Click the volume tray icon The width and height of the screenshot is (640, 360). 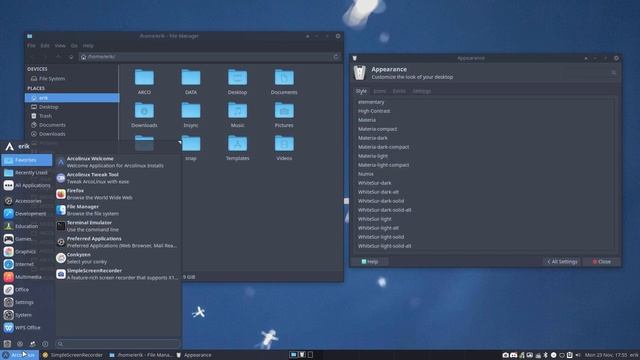[578, 355]
